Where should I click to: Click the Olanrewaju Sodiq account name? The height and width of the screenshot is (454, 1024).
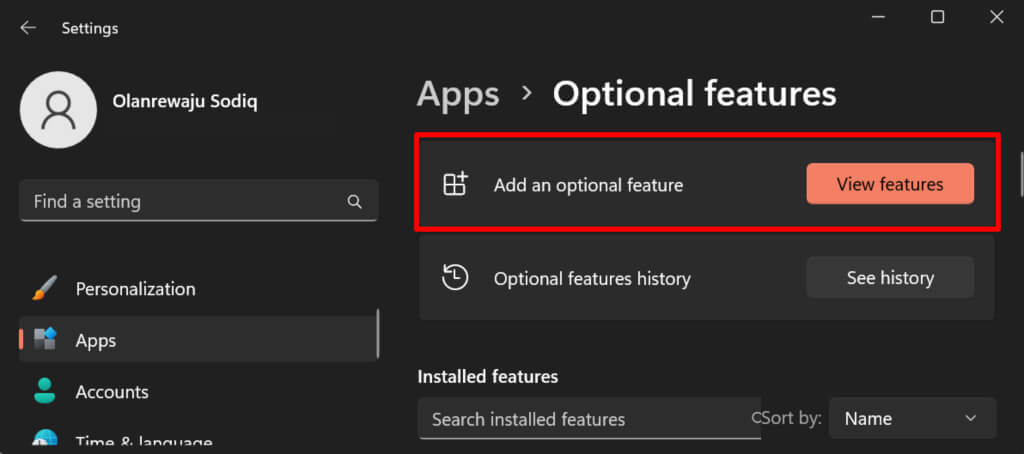coord(186,102)
